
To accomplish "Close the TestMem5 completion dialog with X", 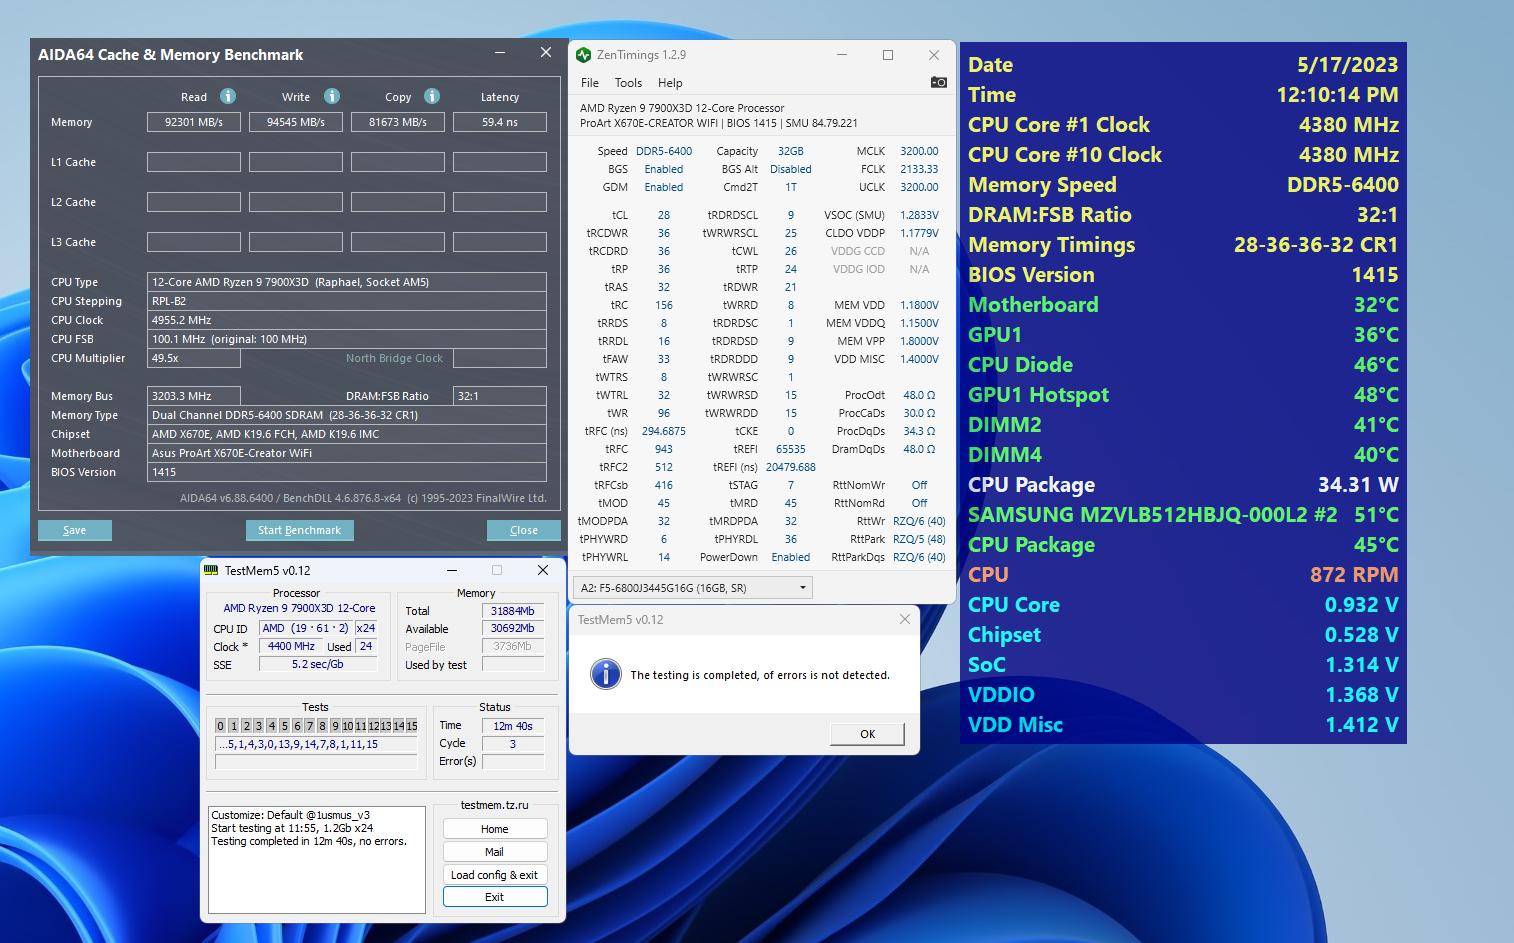I will [x=904, y=619].
